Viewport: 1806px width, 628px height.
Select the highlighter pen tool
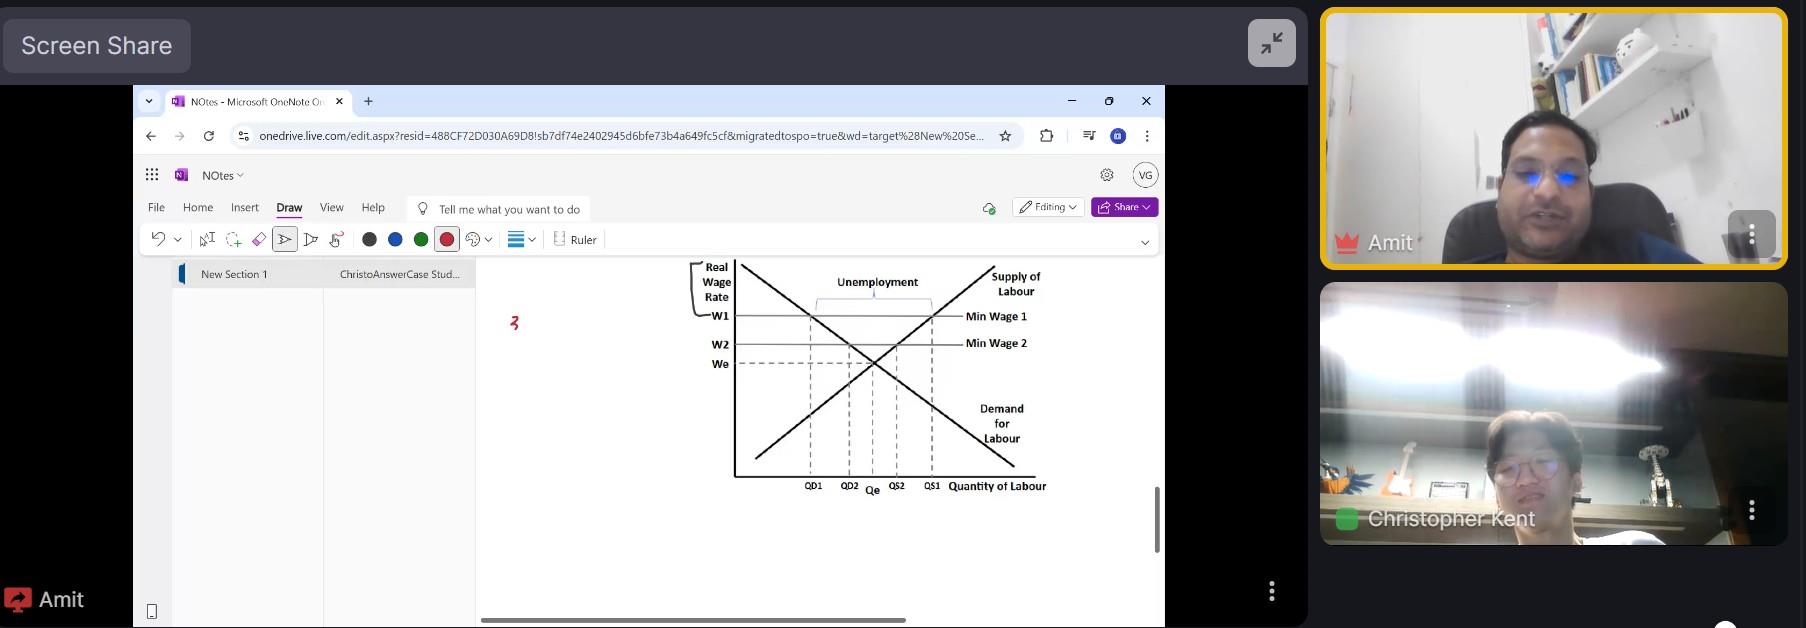click(311, 240)
